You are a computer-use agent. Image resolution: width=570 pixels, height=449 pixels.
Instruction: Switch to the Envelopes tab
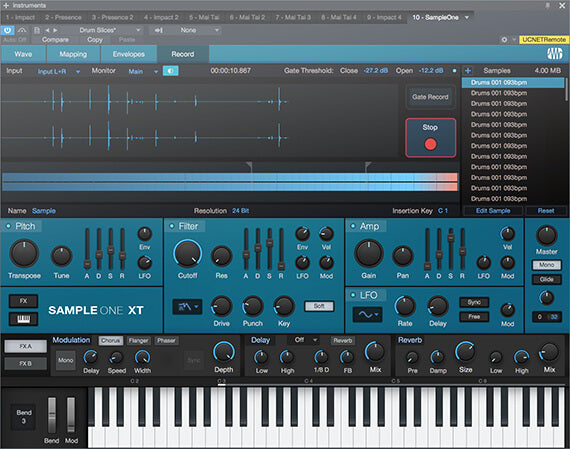129,54
